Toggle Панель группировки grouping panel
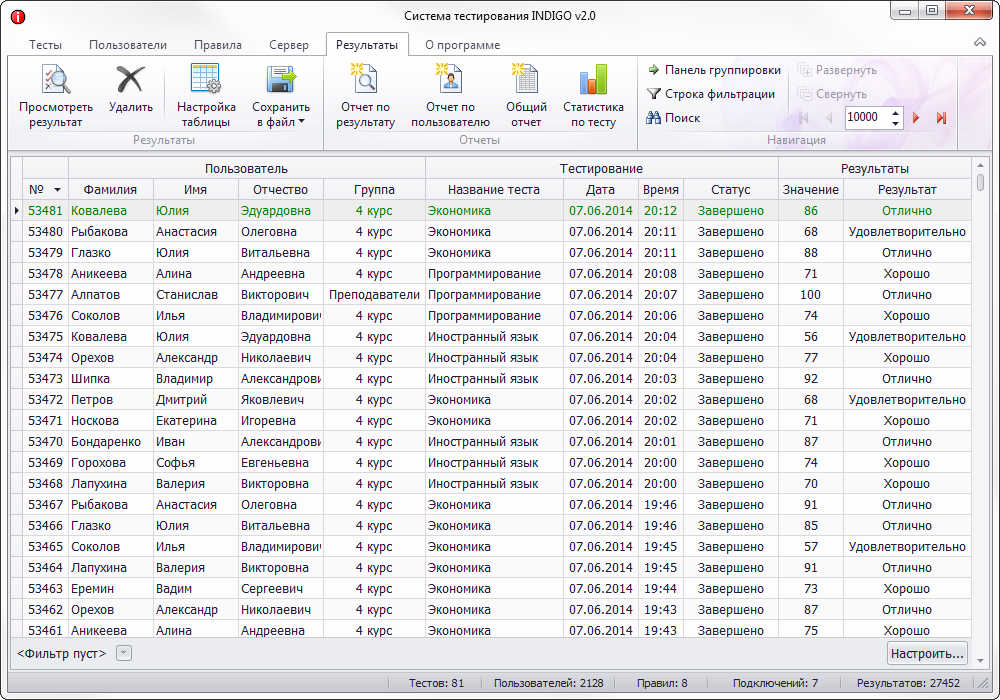The width and height of the screenshot is (1000, 700). coord(714,70)
